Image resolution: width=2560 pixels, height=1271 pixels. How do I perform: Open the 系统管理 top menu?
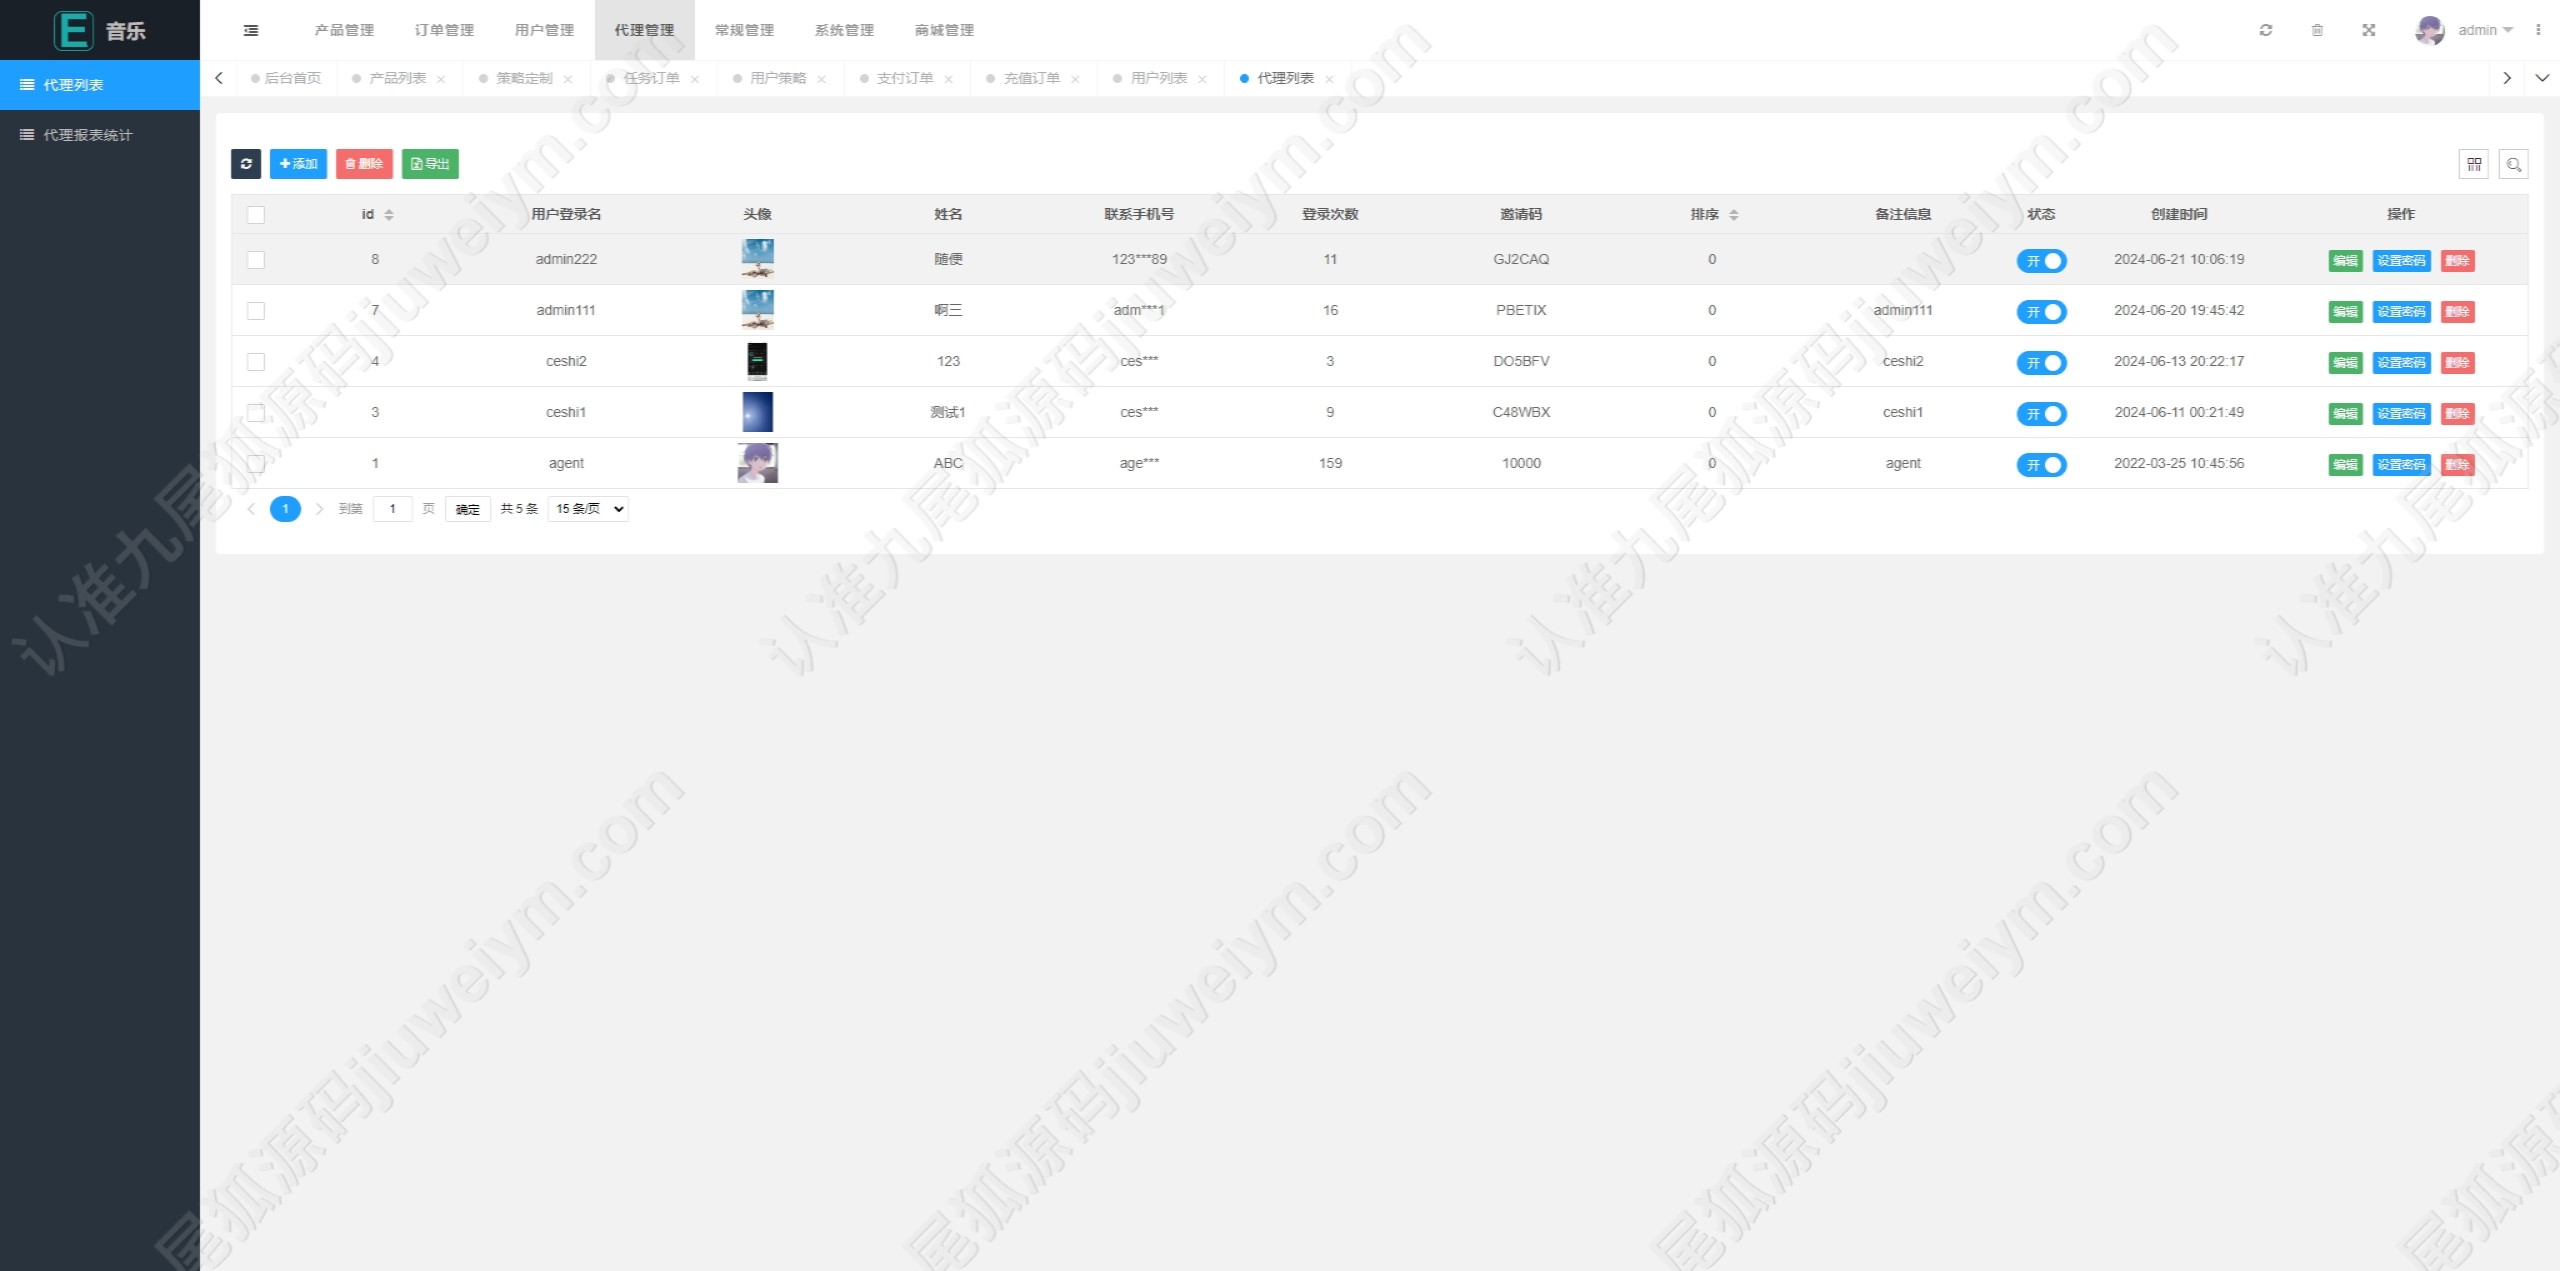844,30
